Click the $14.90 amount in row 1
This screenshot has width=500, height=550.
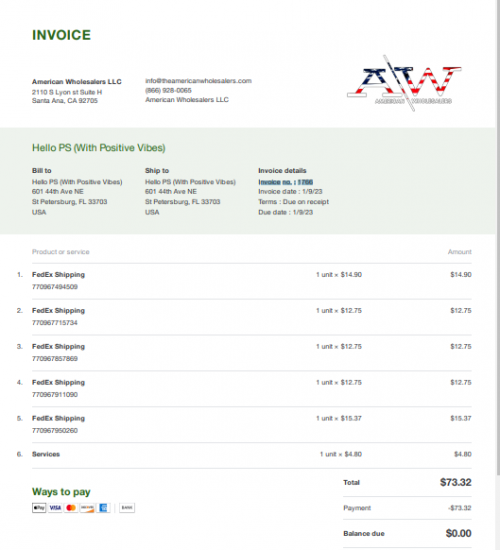click(x=461, y=275)
